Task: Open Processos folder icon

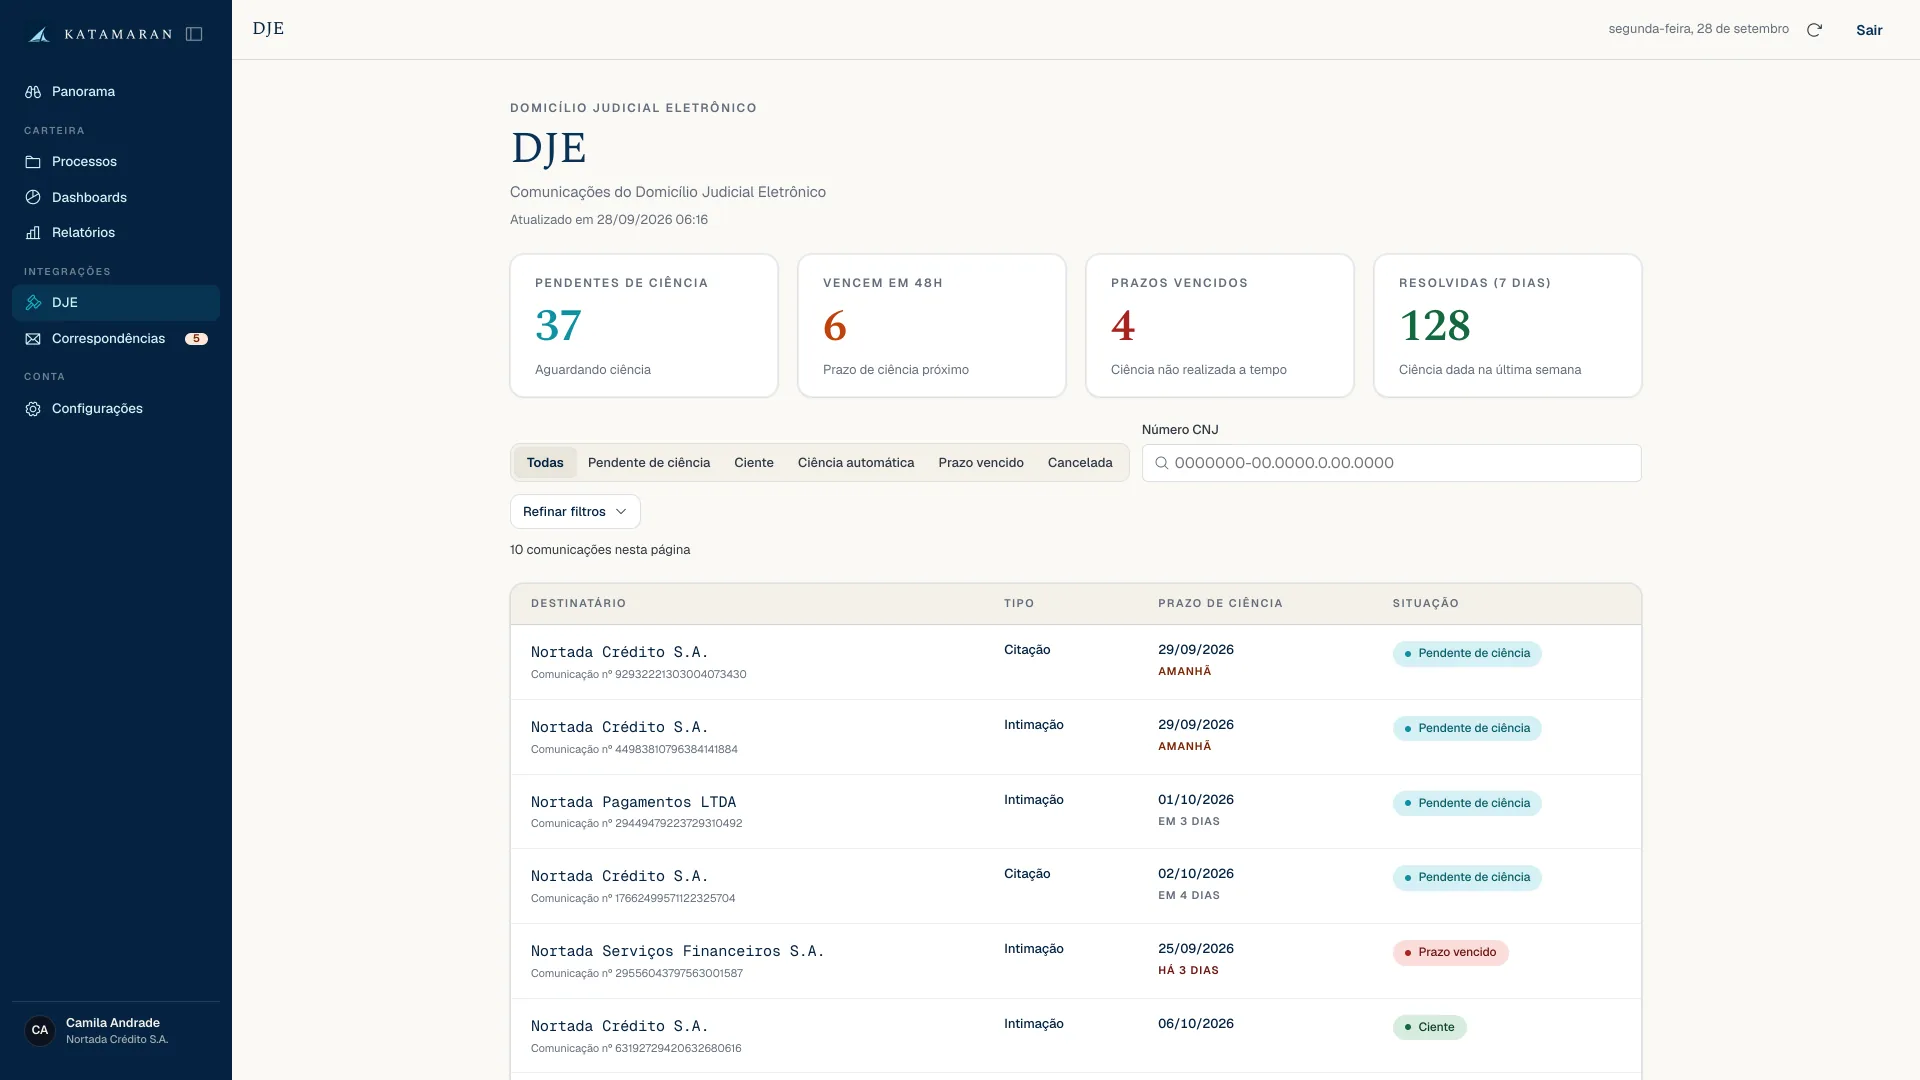Action: click(x=33, y=162)
